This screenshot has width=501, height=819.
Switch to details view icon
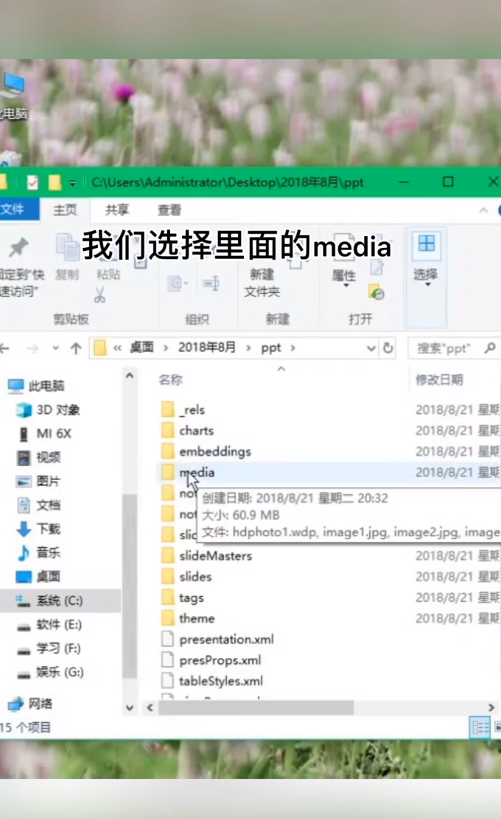[480, 727]
